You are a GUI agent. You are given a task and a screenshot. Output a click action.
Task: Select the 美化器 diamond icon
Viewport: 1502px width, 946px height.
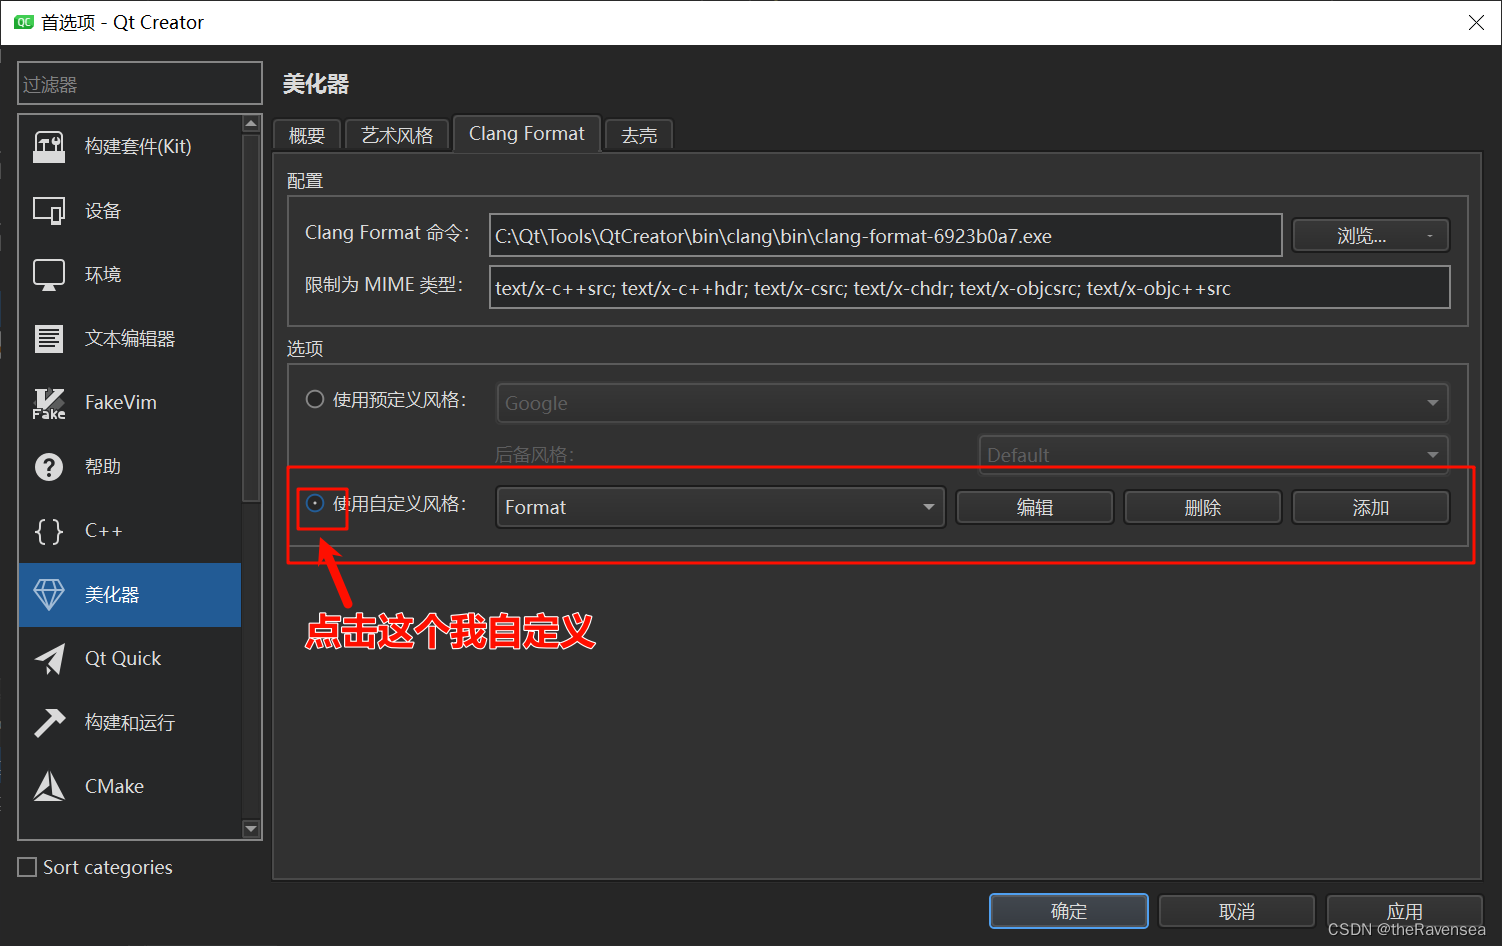click(49, 595)
